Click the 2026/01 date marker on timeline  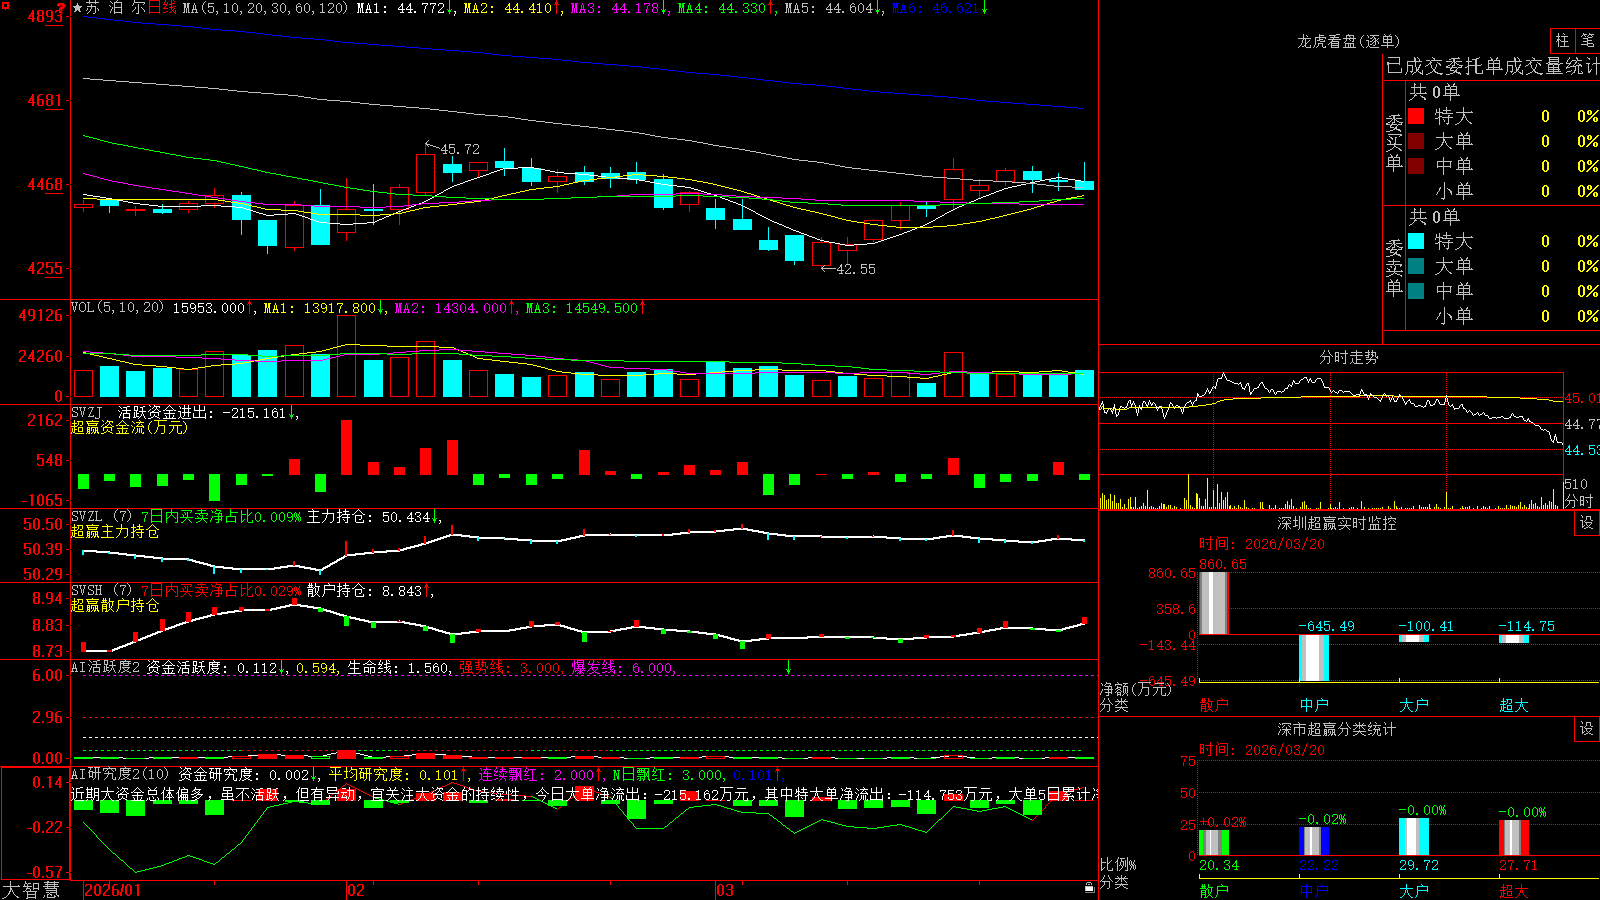click(x=113, y=890)
